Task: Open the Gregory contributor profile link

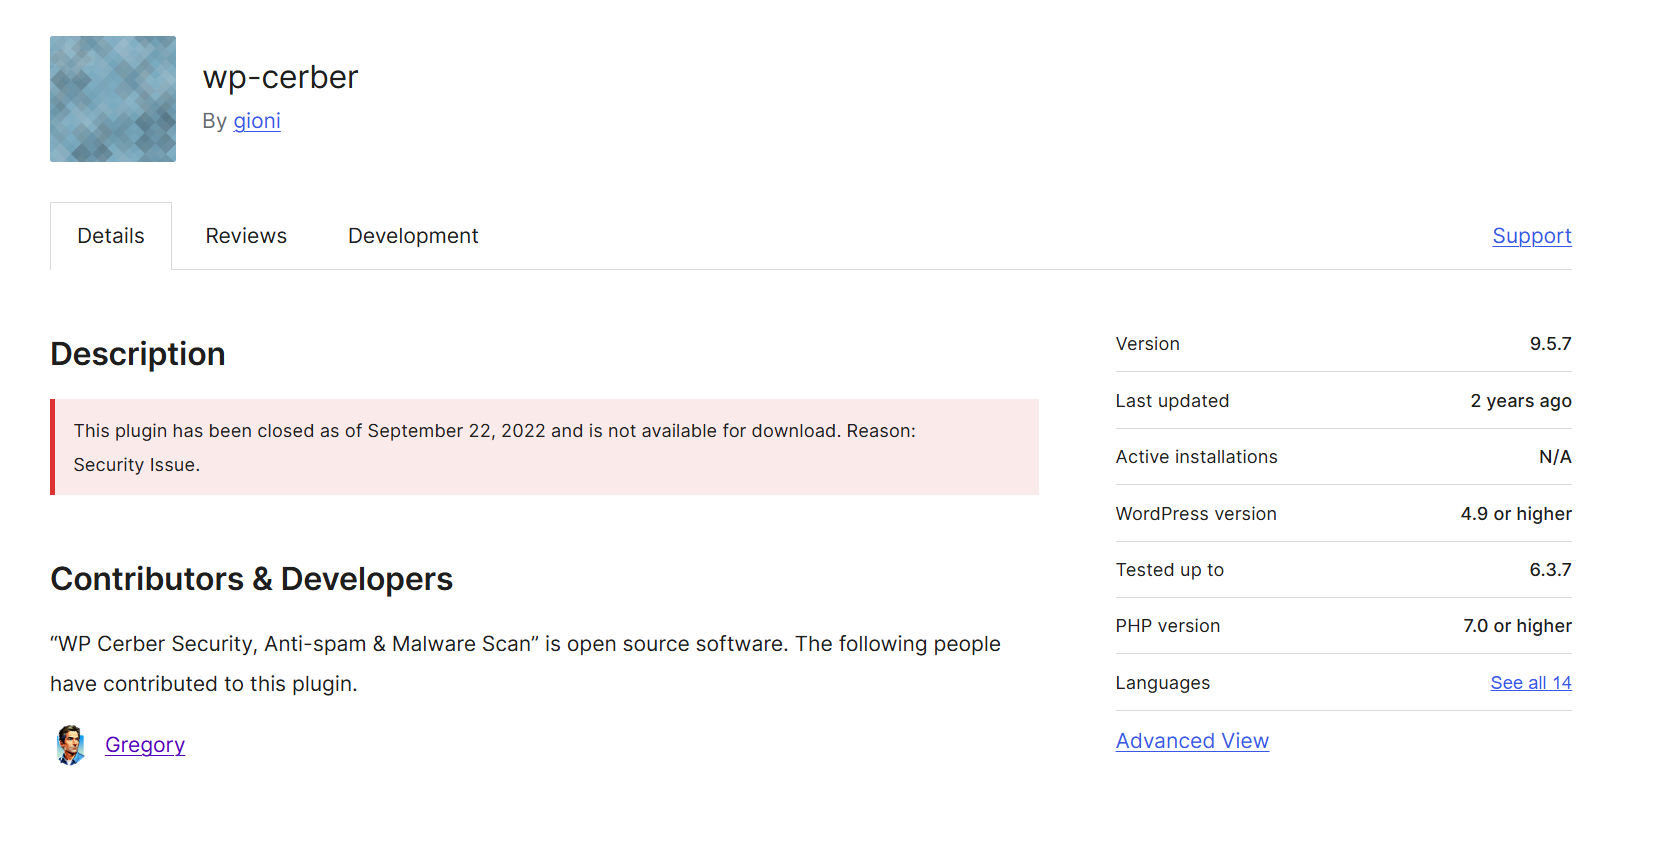Action: click(145, 745)
